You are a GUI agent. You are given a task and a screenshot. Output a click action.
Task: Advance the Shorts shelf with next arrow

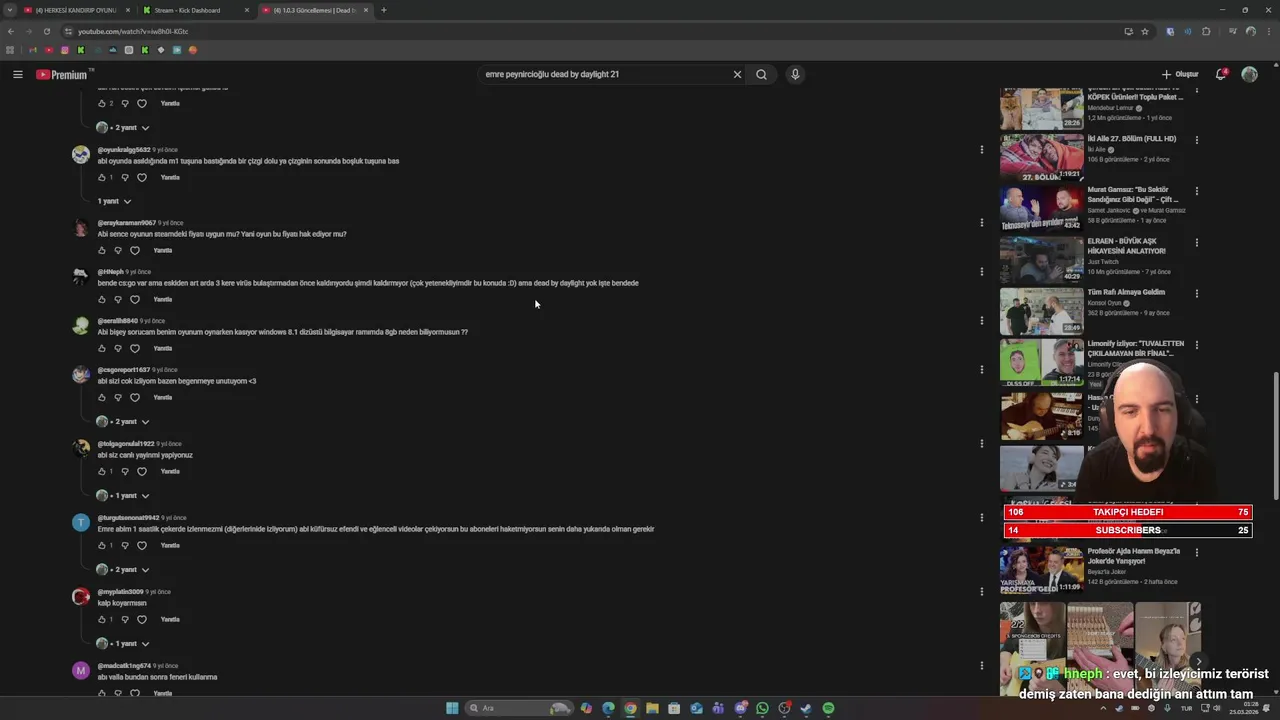click(1199, 661)
